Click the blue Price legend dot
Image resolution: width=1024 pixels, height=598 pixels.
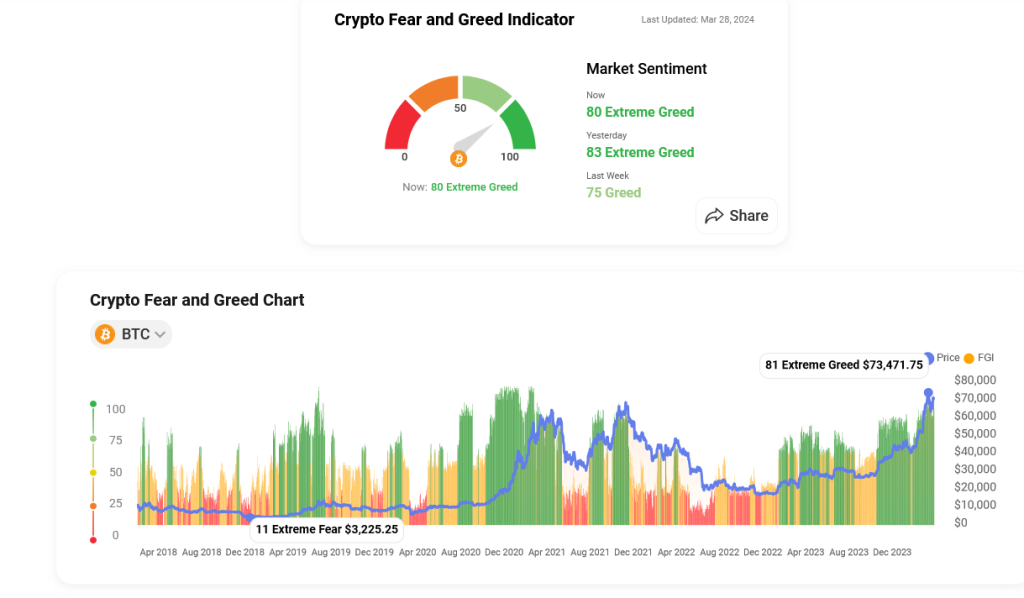(x=928, y=357)
